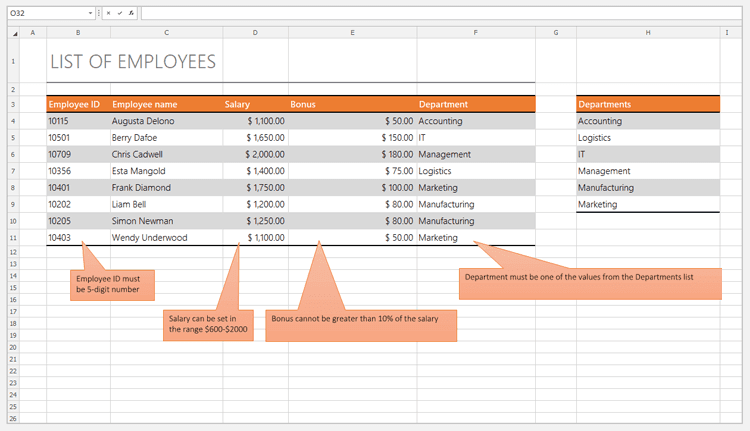This screenshot has width=750, height=431.
Task: Click the Employee name header cell
Action: pos(166,104)
